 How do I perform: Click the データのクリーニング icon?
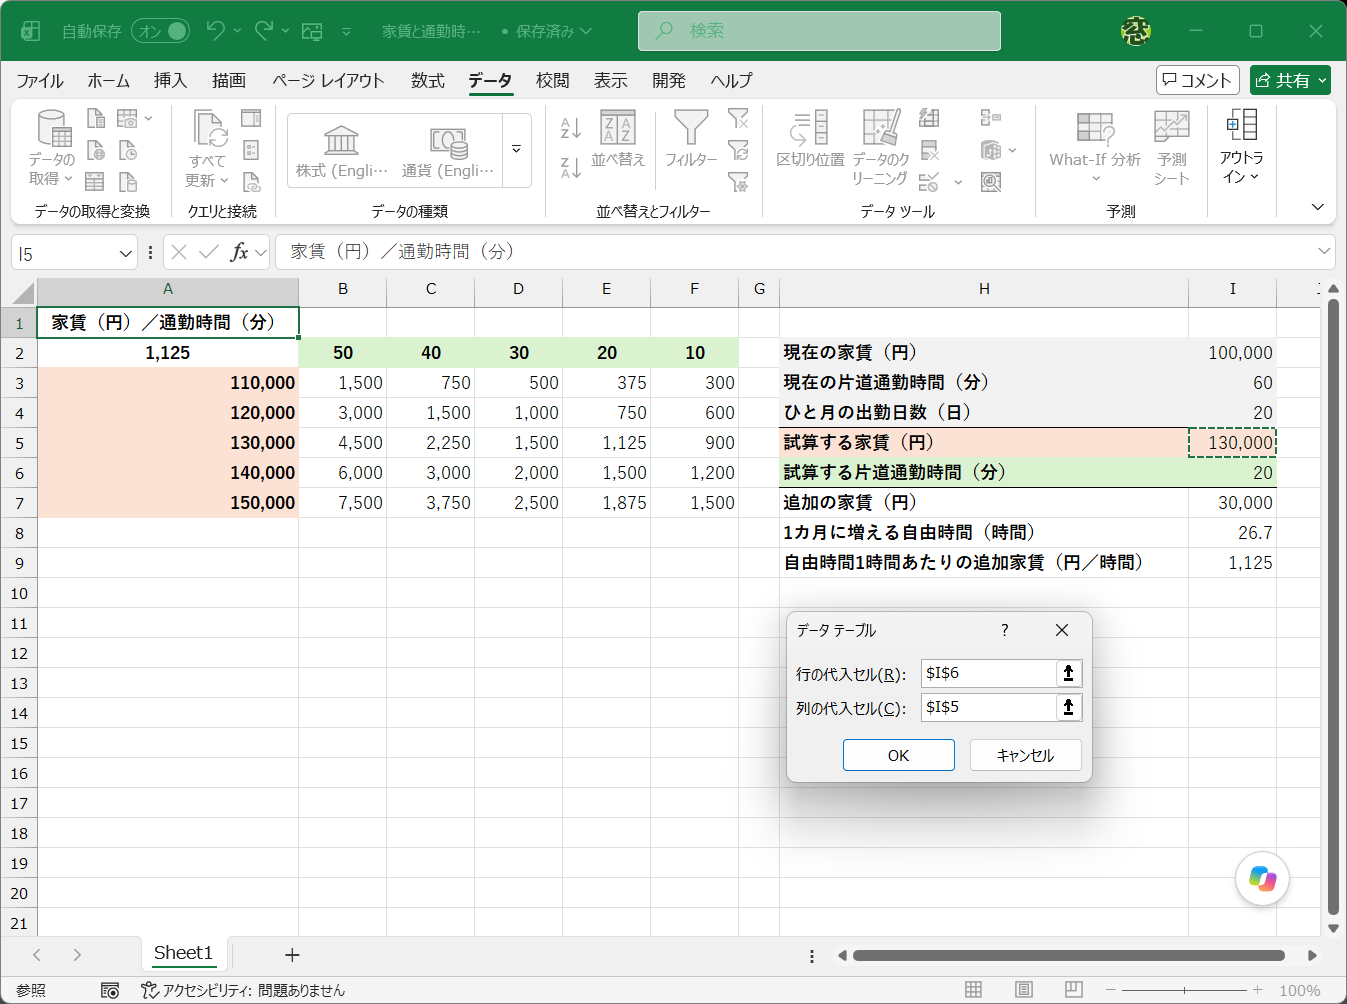click(880, 128)
